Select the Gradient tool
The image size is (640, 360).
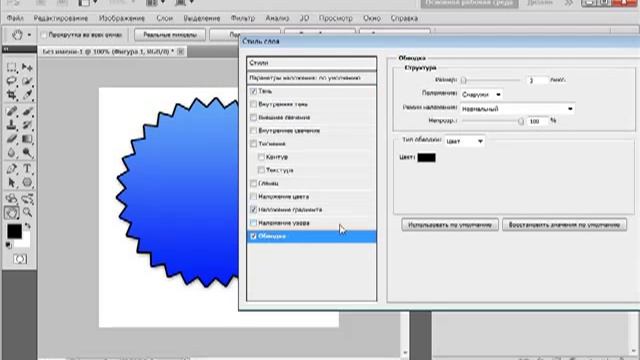pyautogui.click(x=27, y=139)
